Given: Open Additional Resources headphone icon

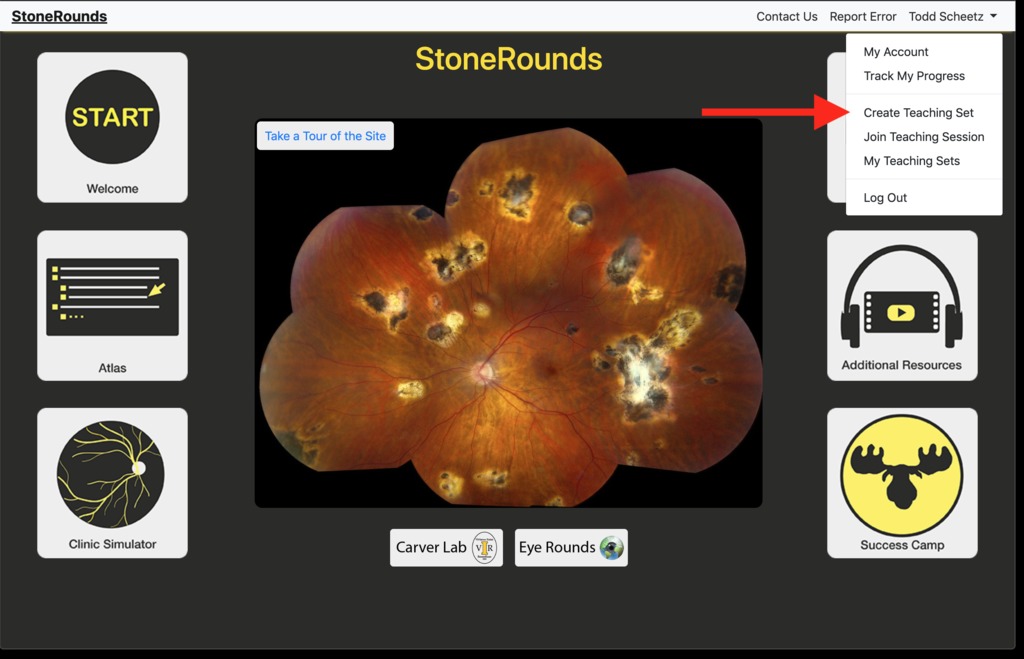Looking at the screenshot, I should (901, 296).
